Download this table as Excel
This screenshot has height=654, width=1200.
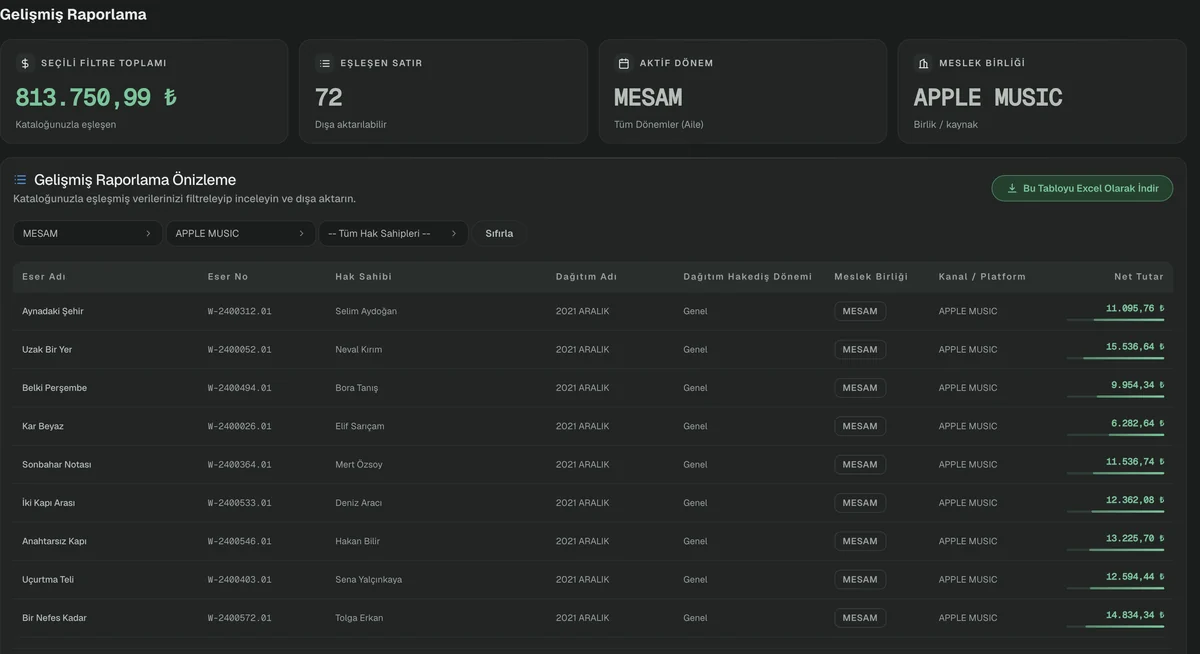pos(1082,188)
